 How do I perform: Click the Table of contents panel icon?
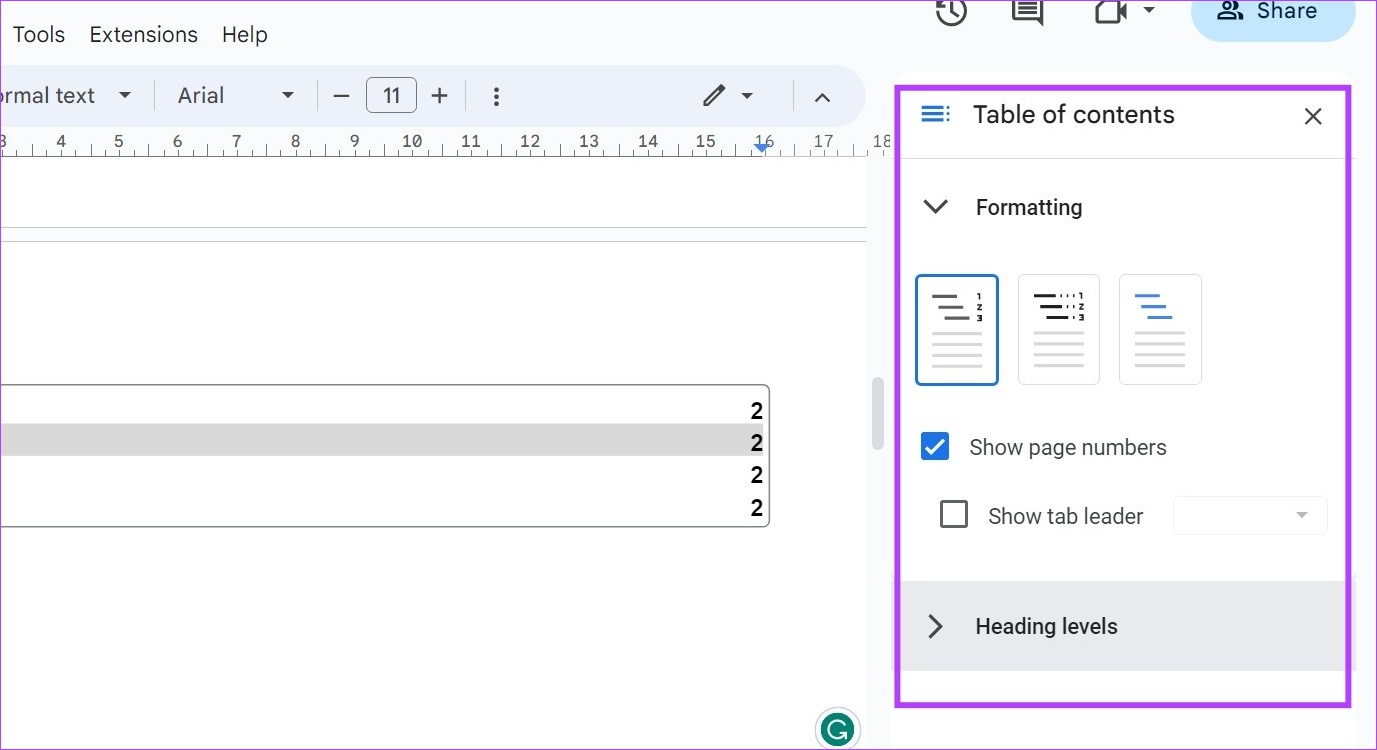click(935, 115)
